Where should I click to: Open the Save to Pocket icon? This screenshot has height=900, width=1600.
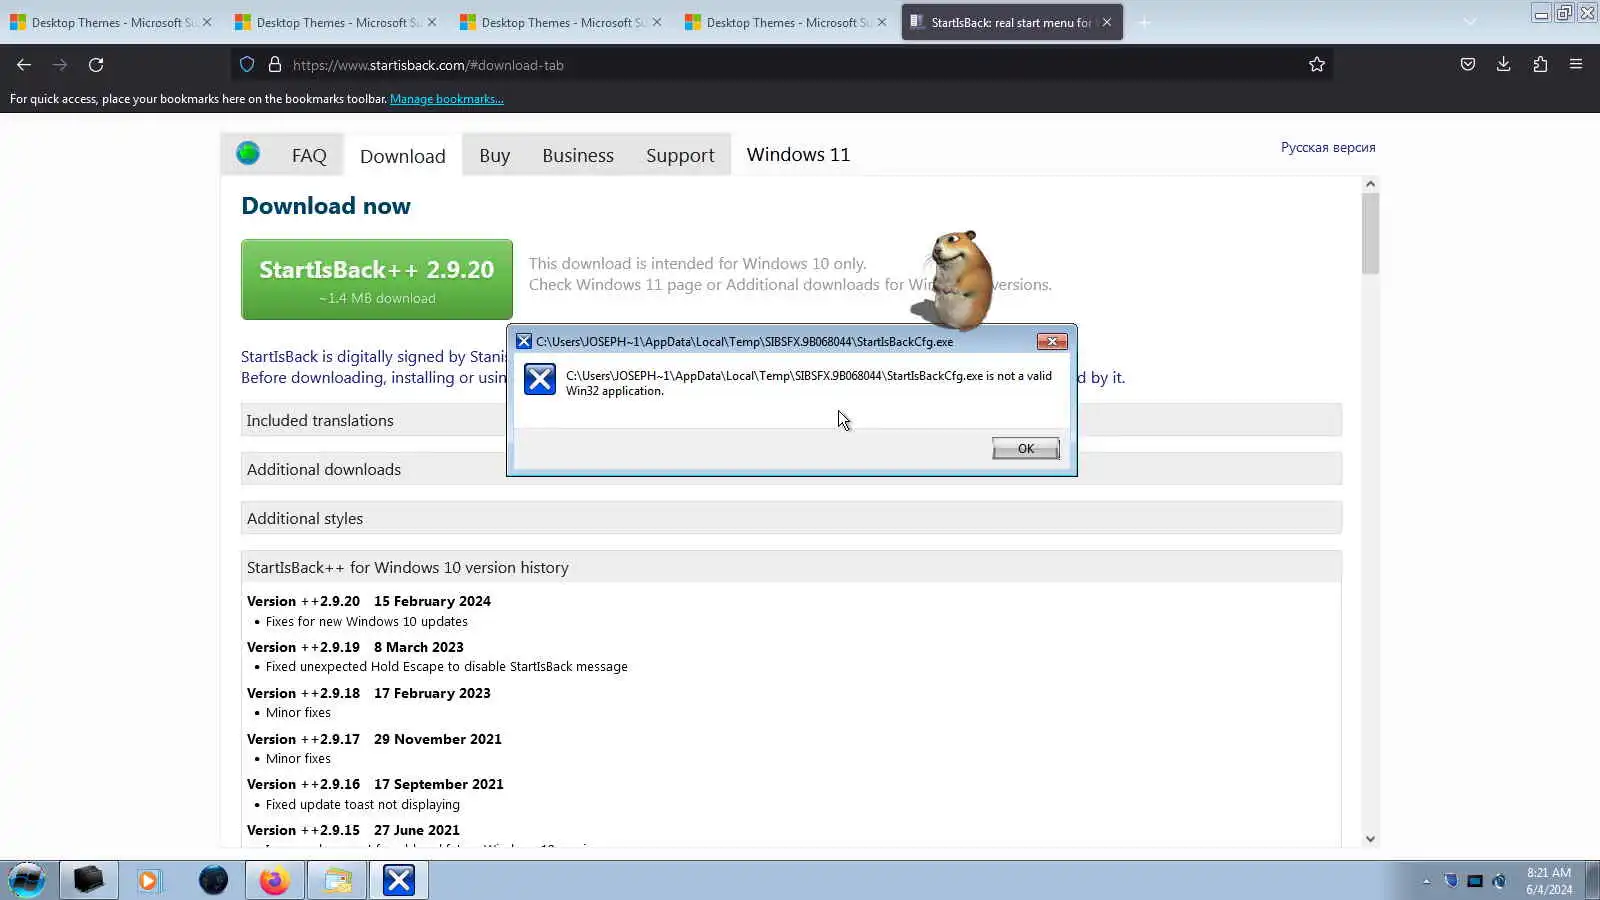coord(1467,65)
